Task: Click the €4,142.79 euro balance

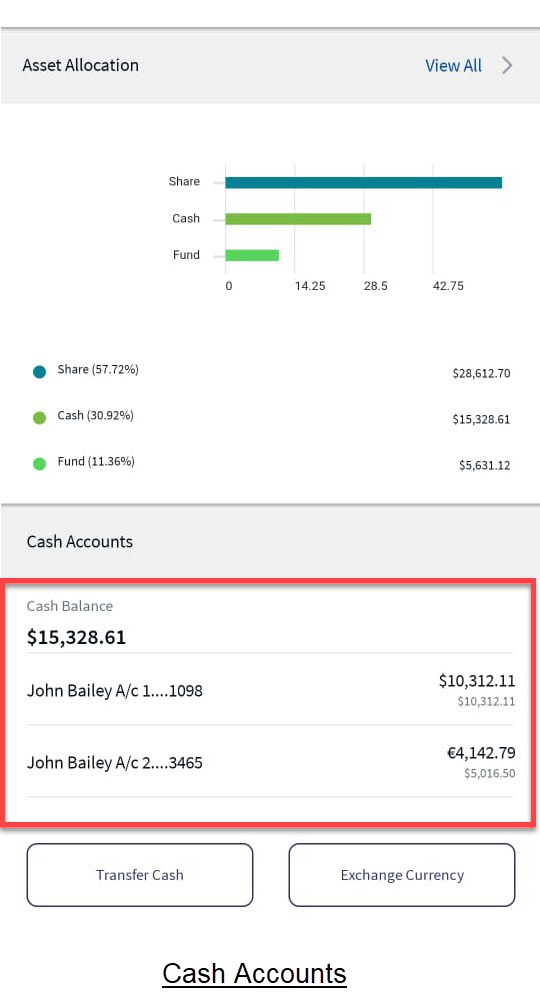Action: (x=481, y=752)
